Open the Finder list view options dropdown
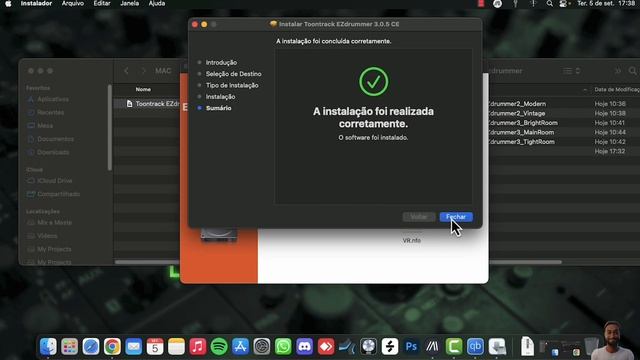 pos(571,71)
